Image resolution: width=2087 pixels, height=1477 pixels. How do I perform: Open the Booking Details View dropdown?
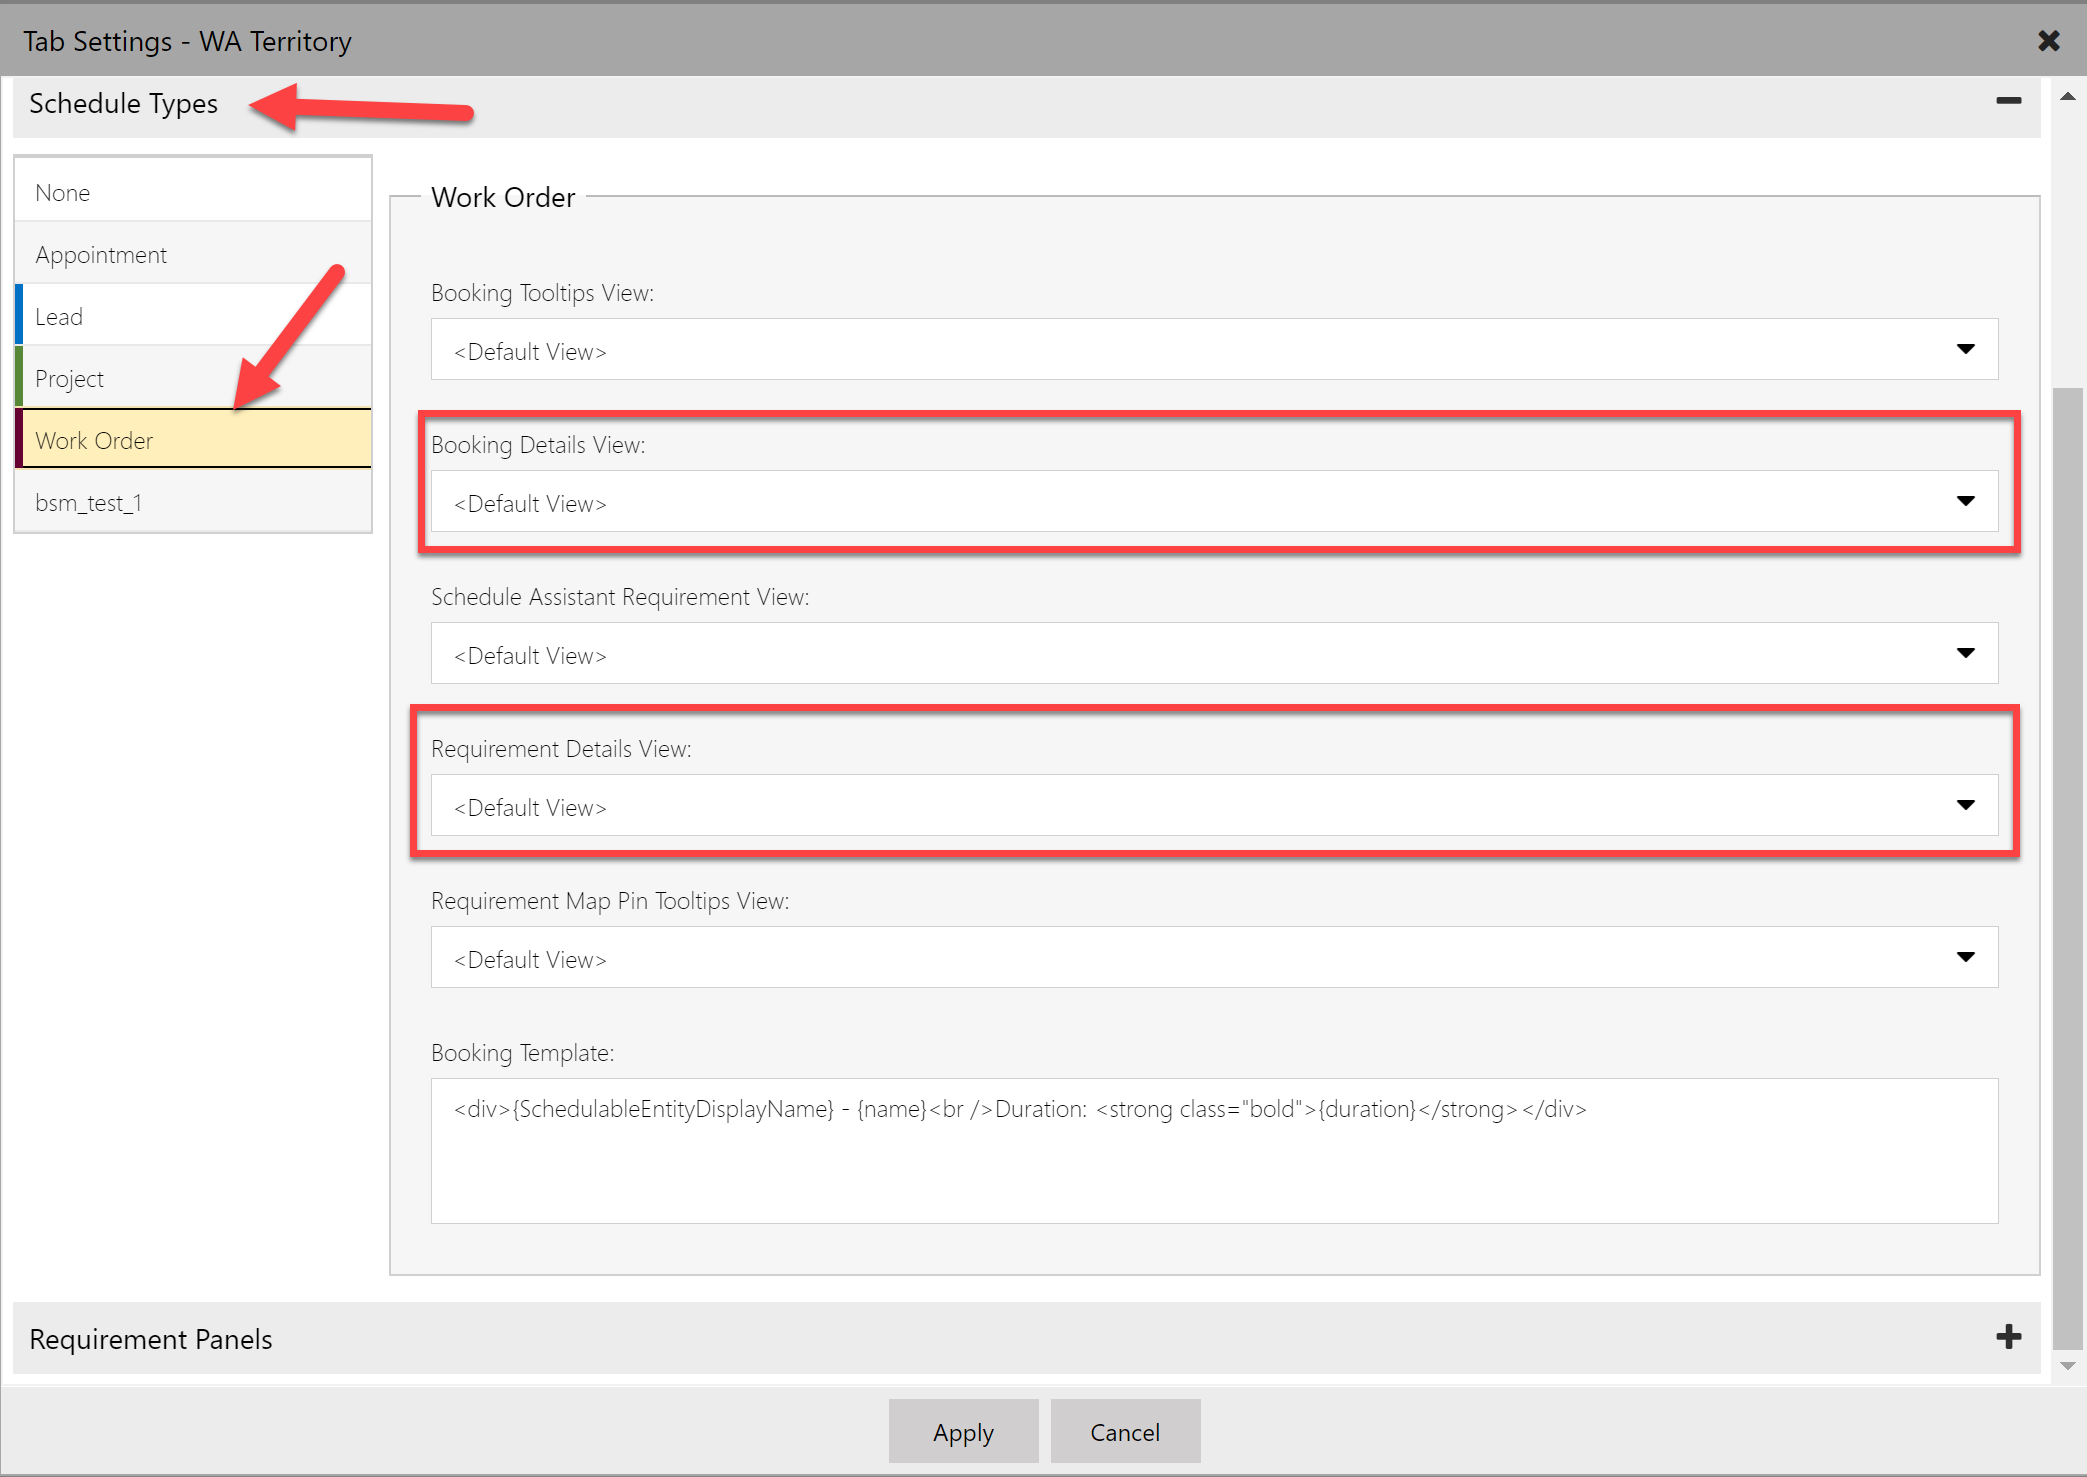pos(1966,502)
